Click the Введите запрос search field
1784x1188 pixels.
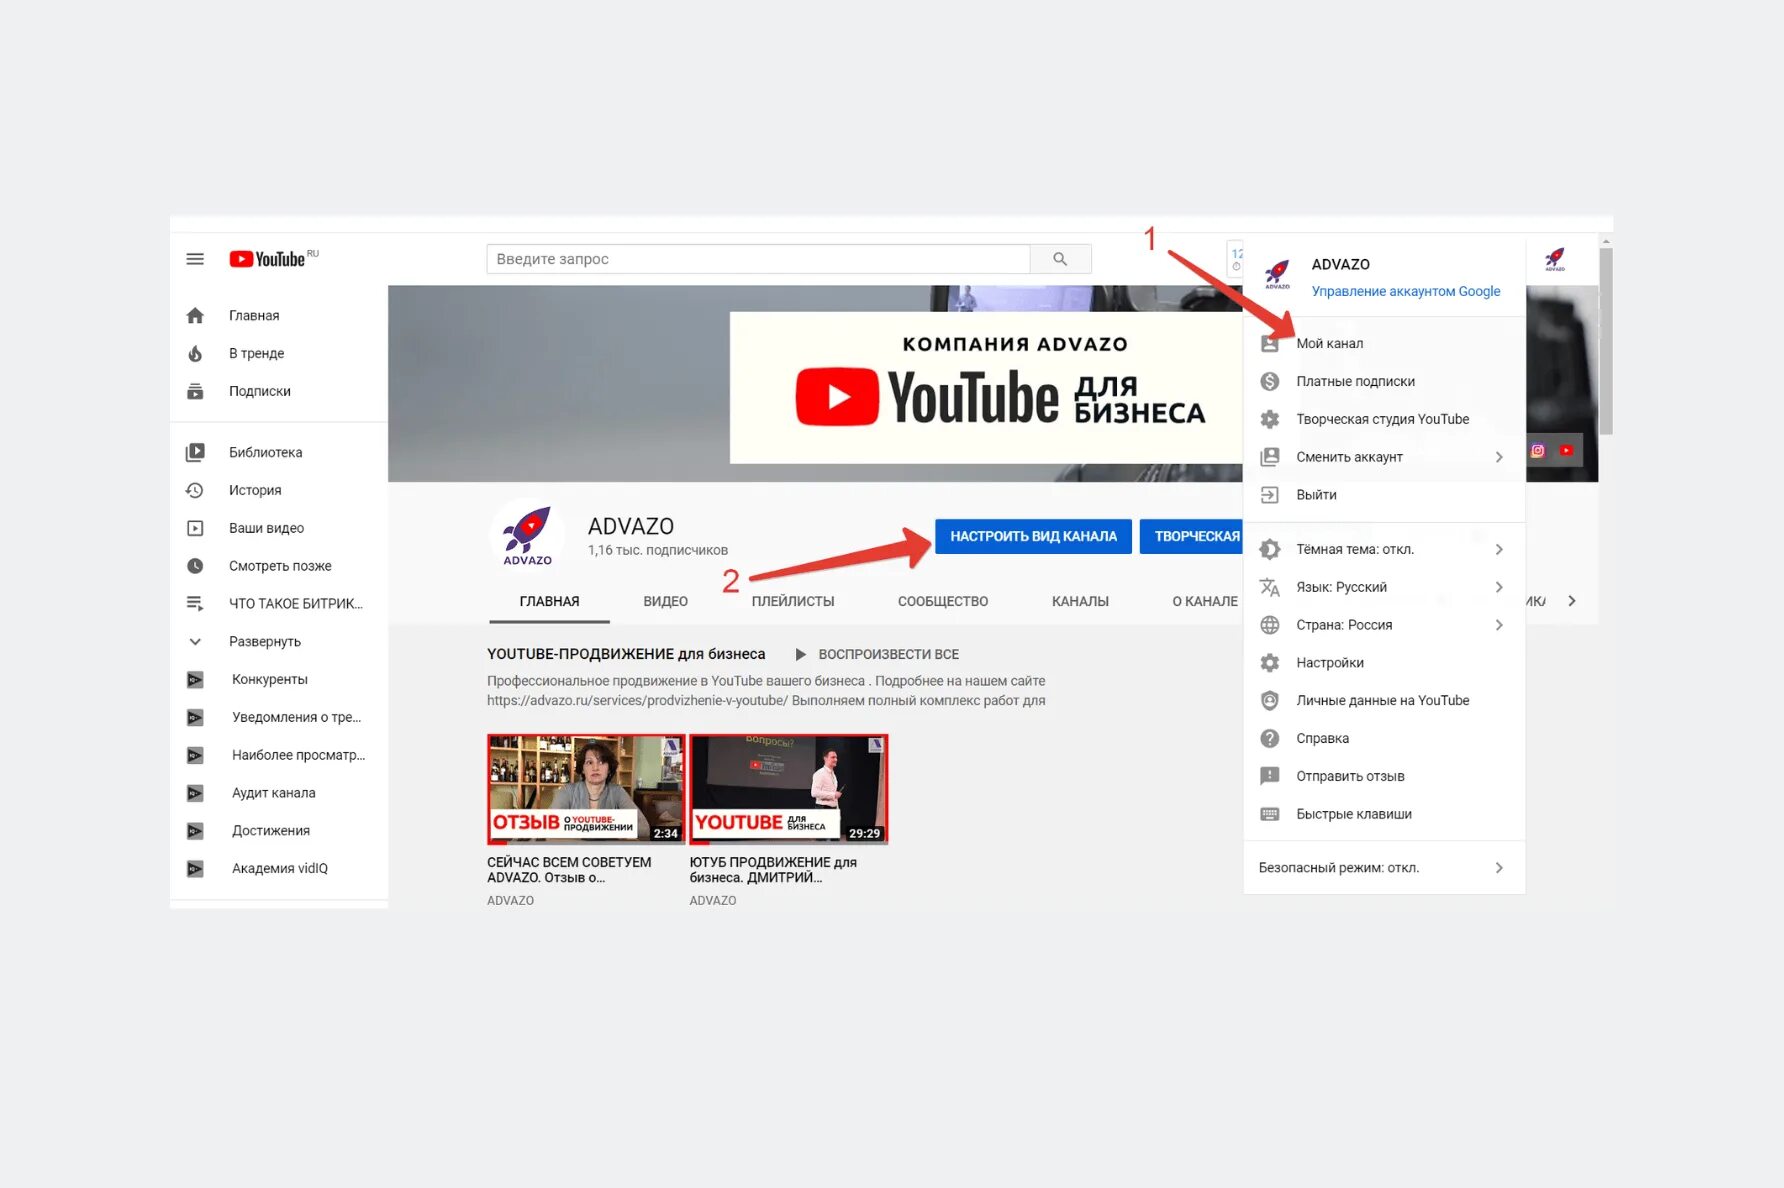pos(758,259)
